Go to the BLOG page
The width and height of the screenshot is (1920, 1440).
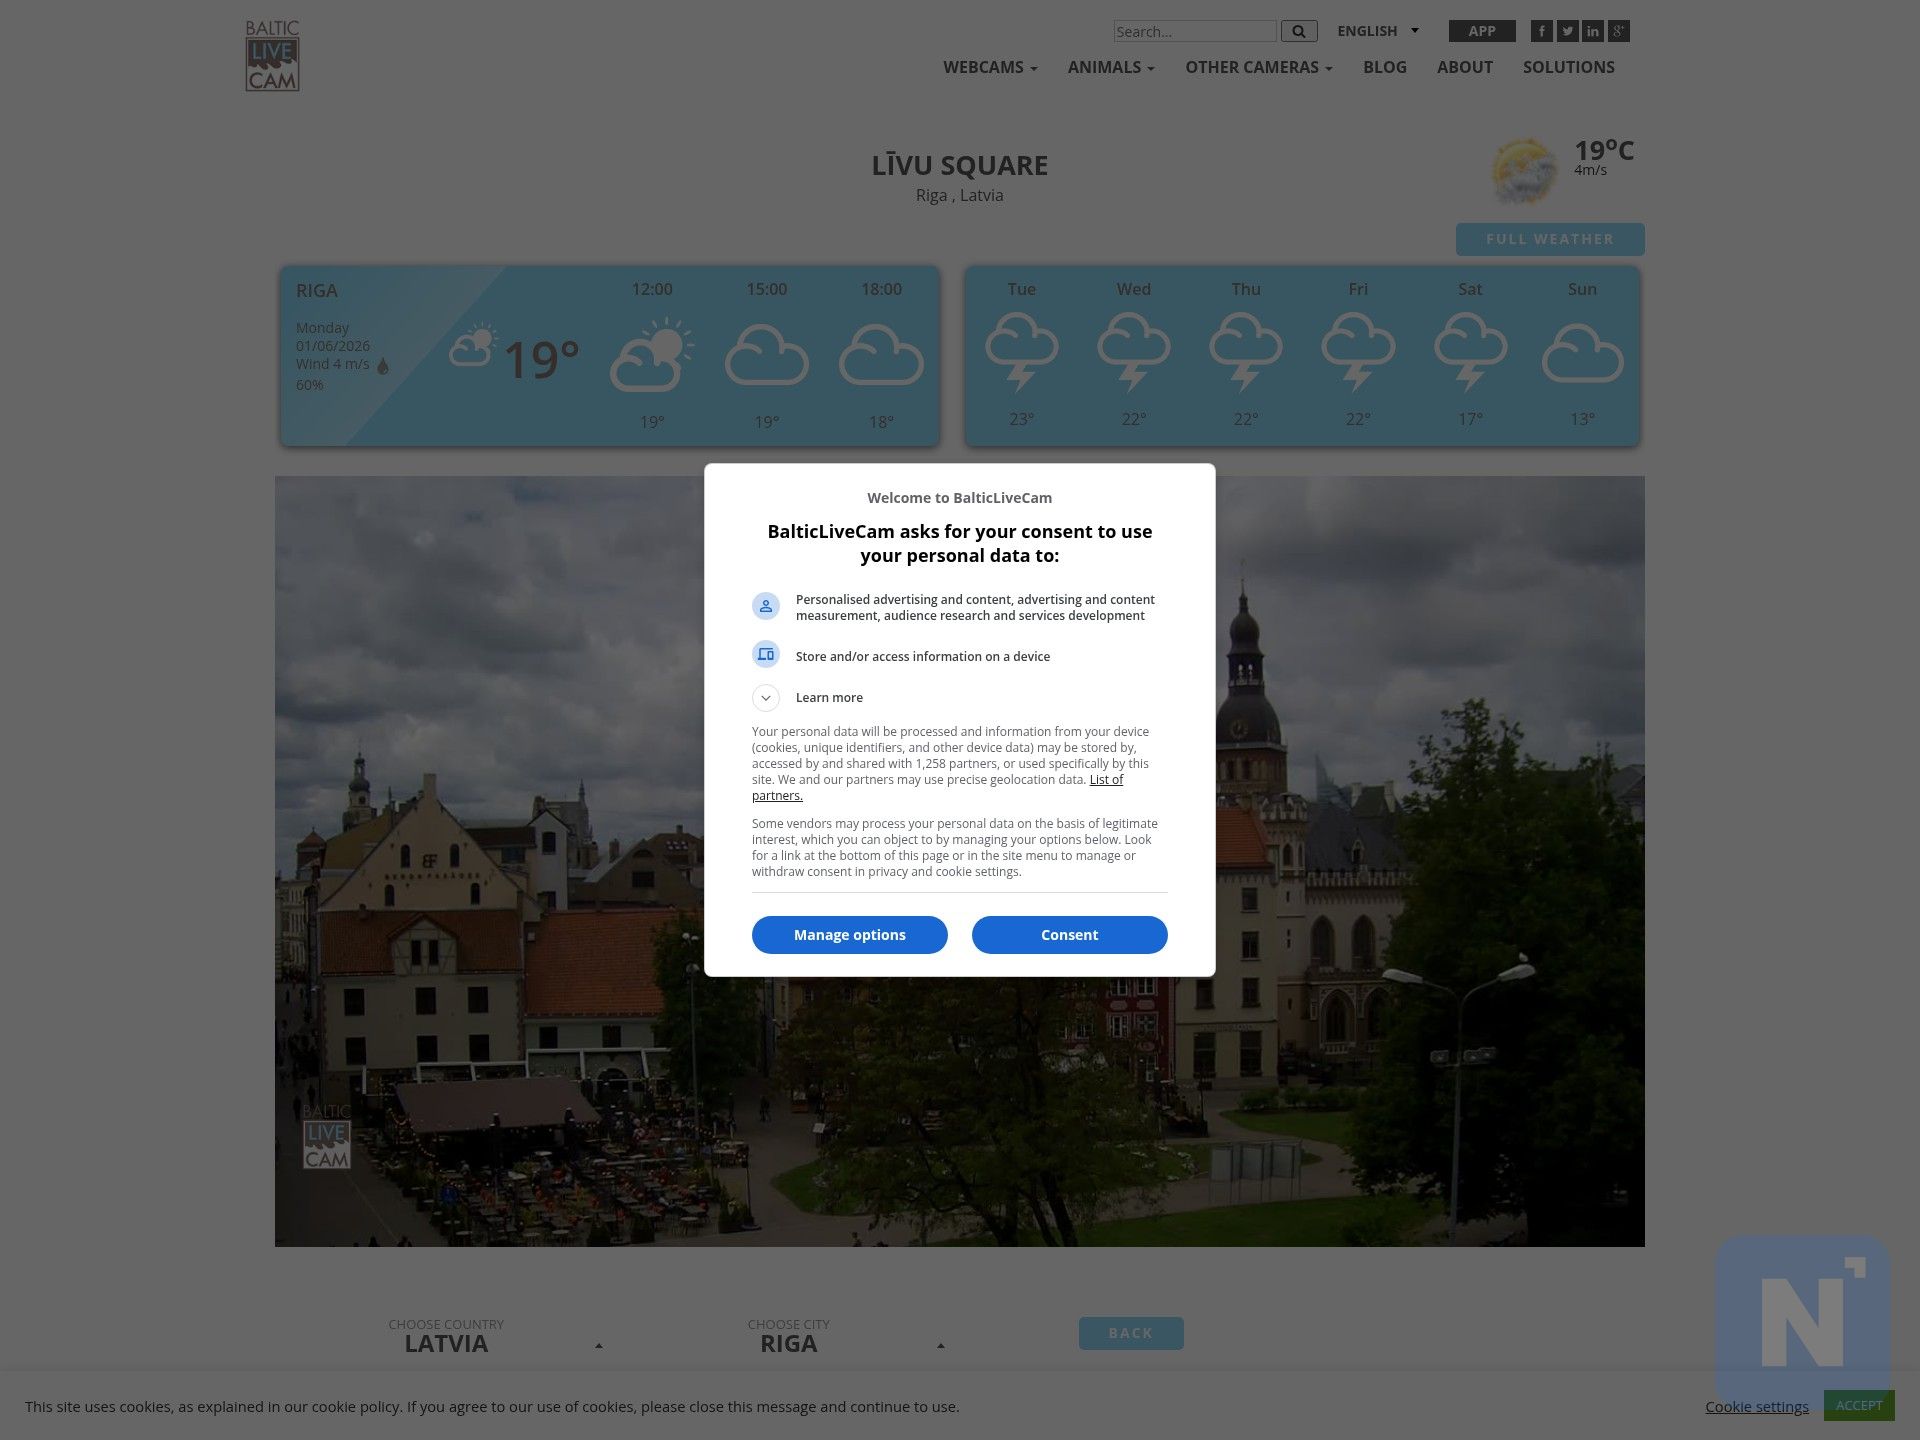click(1385, 67)
